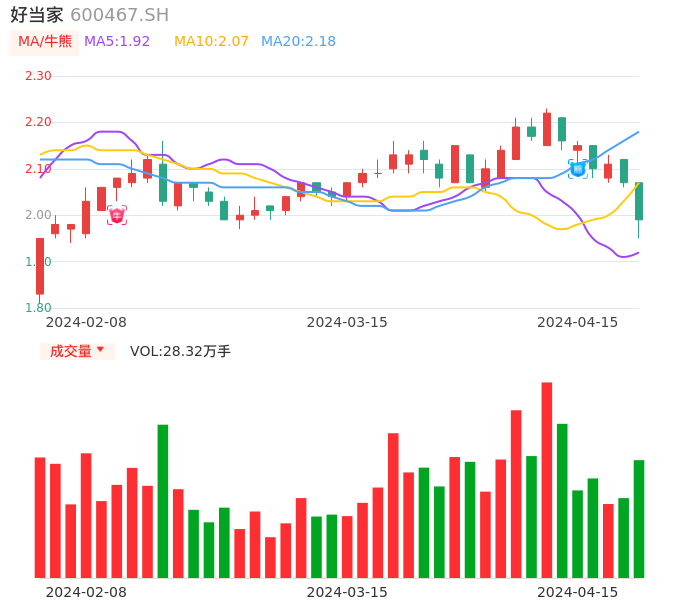Click the last green volume bar on right
The image size is (686, 606).
(639, 519)
